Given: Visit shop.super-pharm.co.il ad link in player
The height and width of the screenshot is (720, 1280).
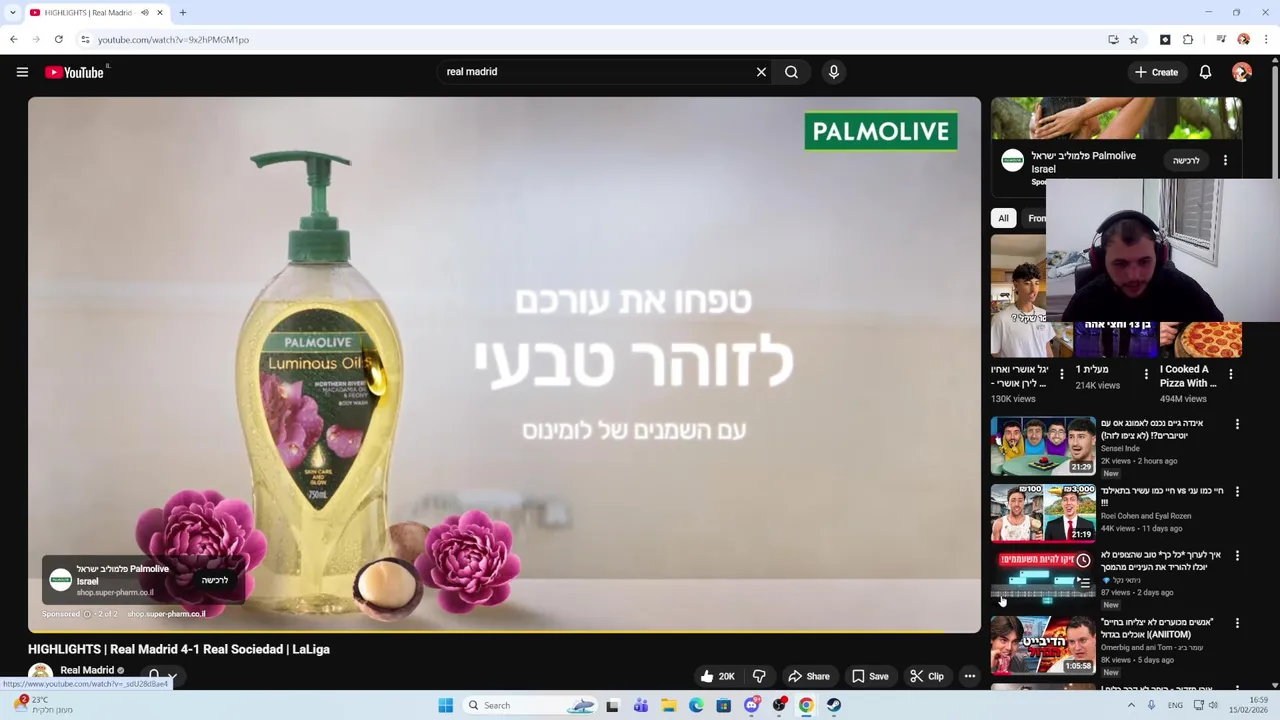Looking at the screenshot, I should 166,614.
